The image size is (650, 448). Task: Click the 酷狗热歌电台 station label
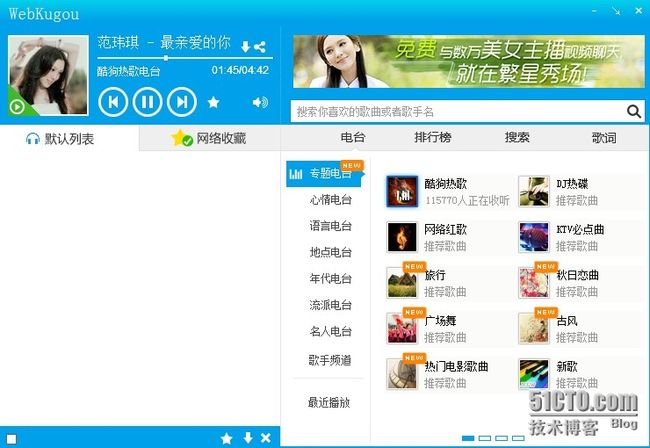pos(129,71)
